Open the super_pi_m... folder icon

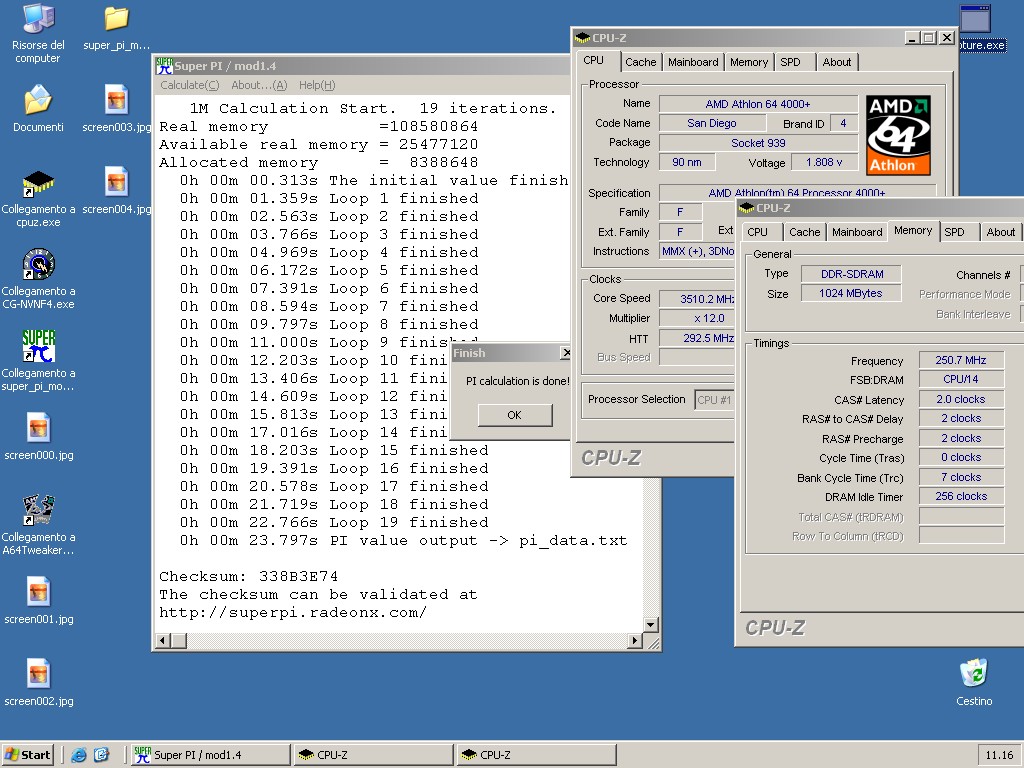[116, 18]
